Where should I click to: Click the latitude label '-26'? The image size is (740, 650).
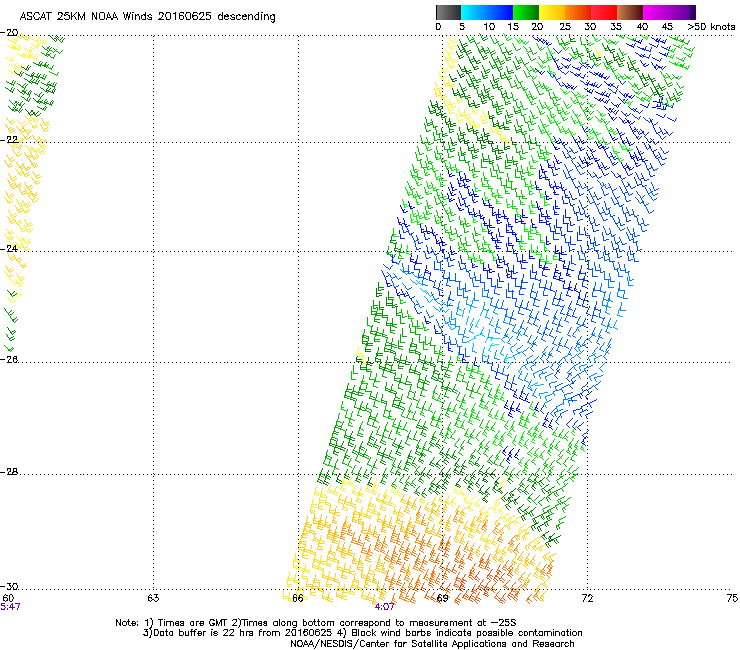9,360
